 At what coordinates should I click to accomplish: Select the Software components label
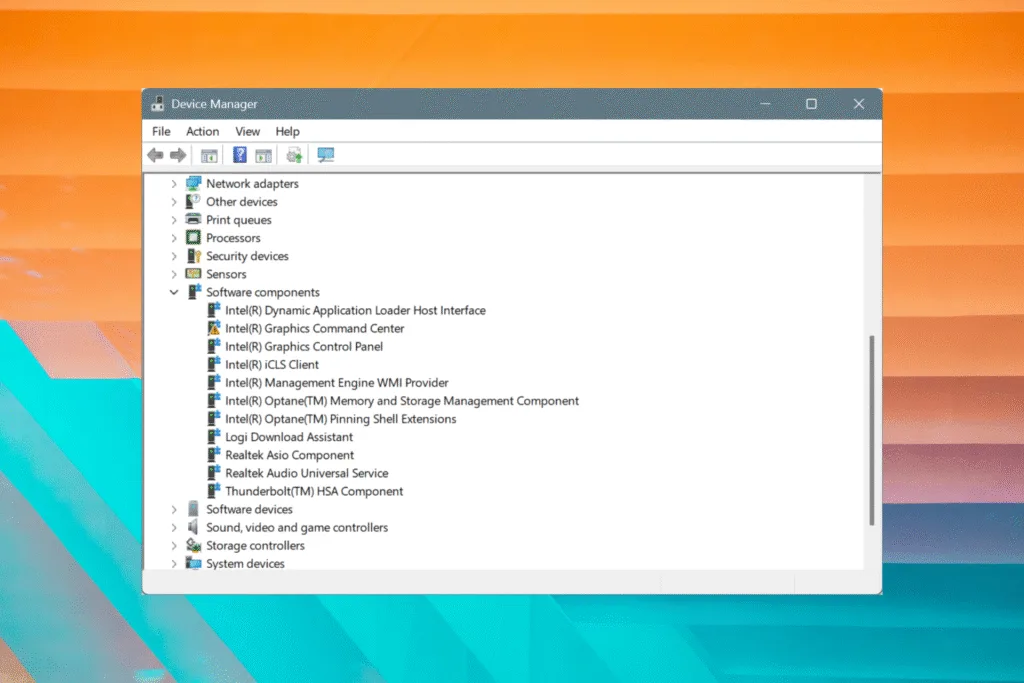(263, 292)
